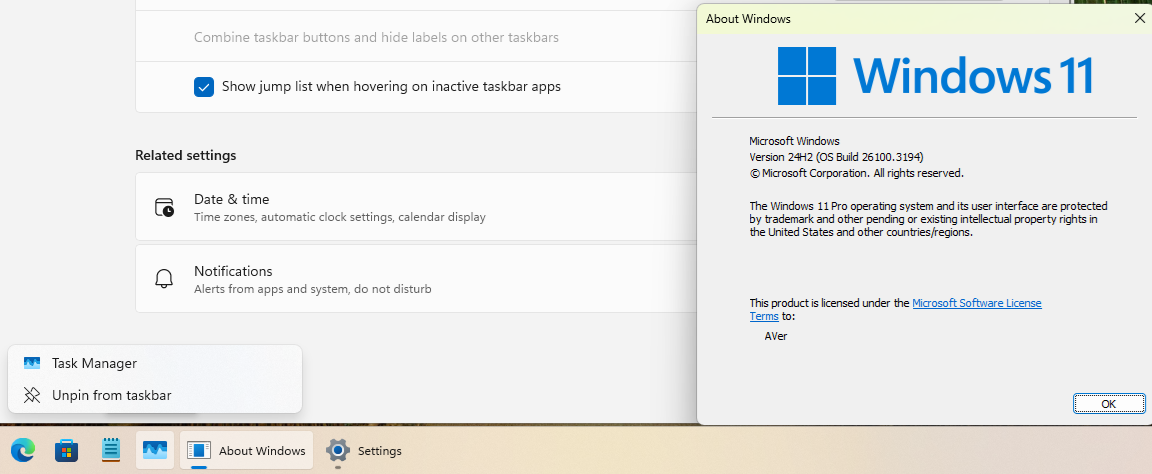Close the About Windows dialog
This screenshot has height=474, width=1152.
pos(1139,18)
